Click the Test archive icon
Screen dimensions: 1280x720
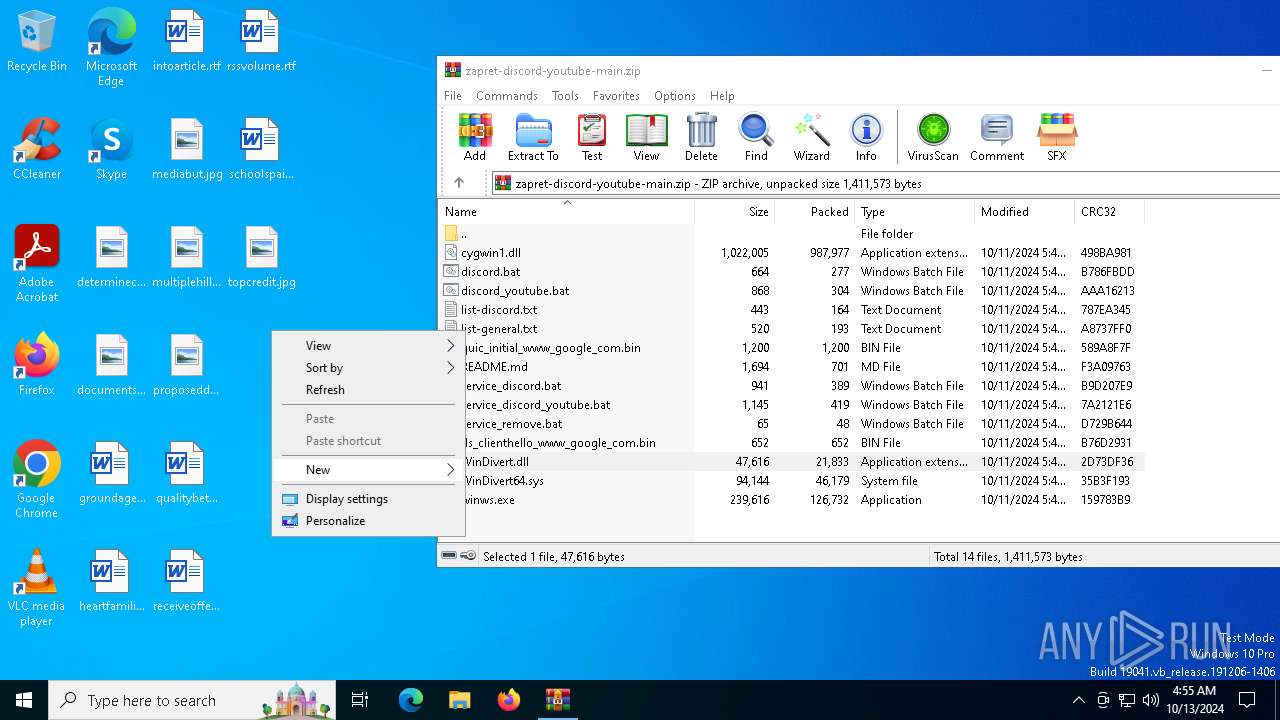coord(592,138)
